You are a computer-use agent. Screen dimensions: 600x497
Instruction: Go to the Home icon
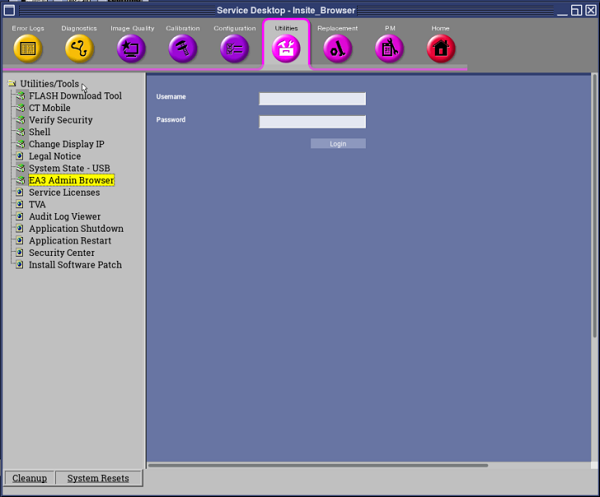440,48
